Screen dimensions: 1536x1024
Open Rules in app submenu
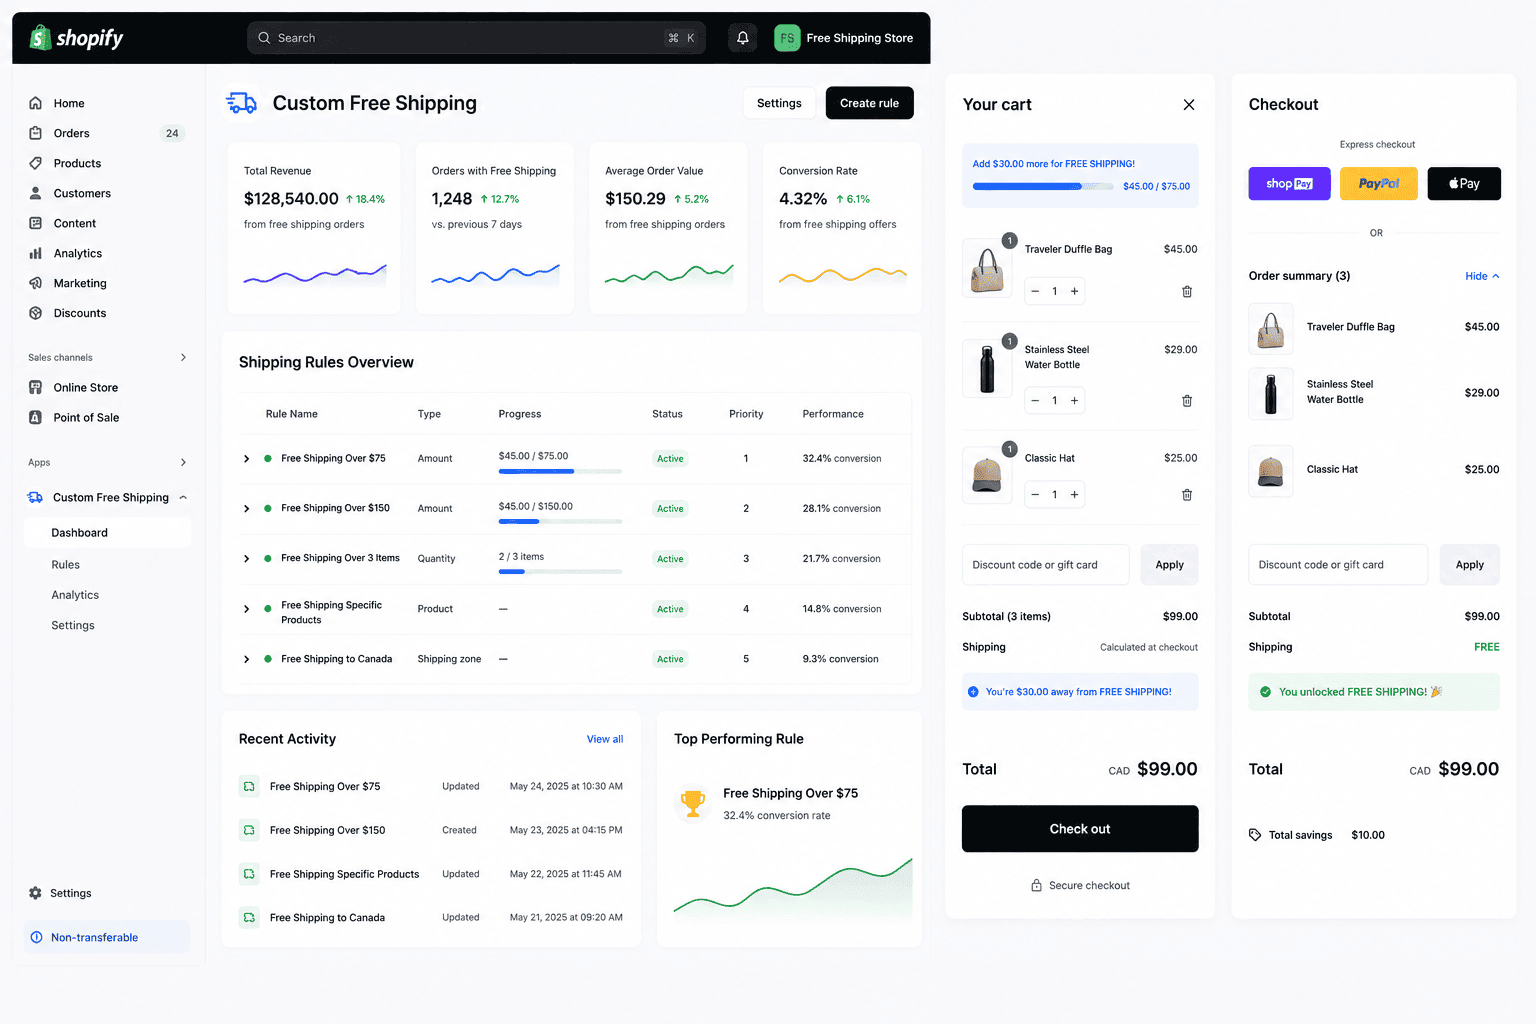tap(66, 565)
